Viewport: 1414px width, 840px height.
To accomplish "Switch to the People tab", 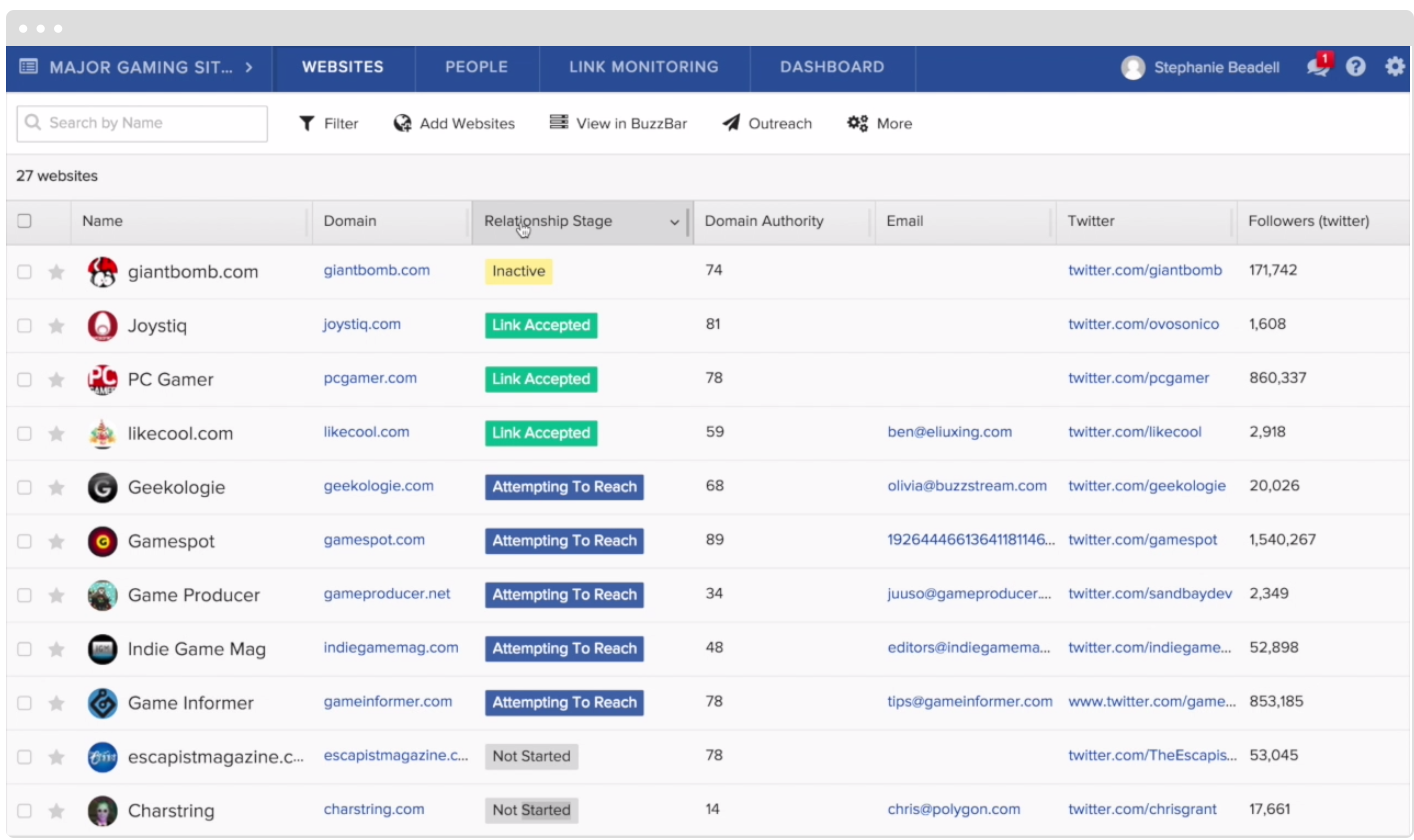I will click(x=477, y=68).
